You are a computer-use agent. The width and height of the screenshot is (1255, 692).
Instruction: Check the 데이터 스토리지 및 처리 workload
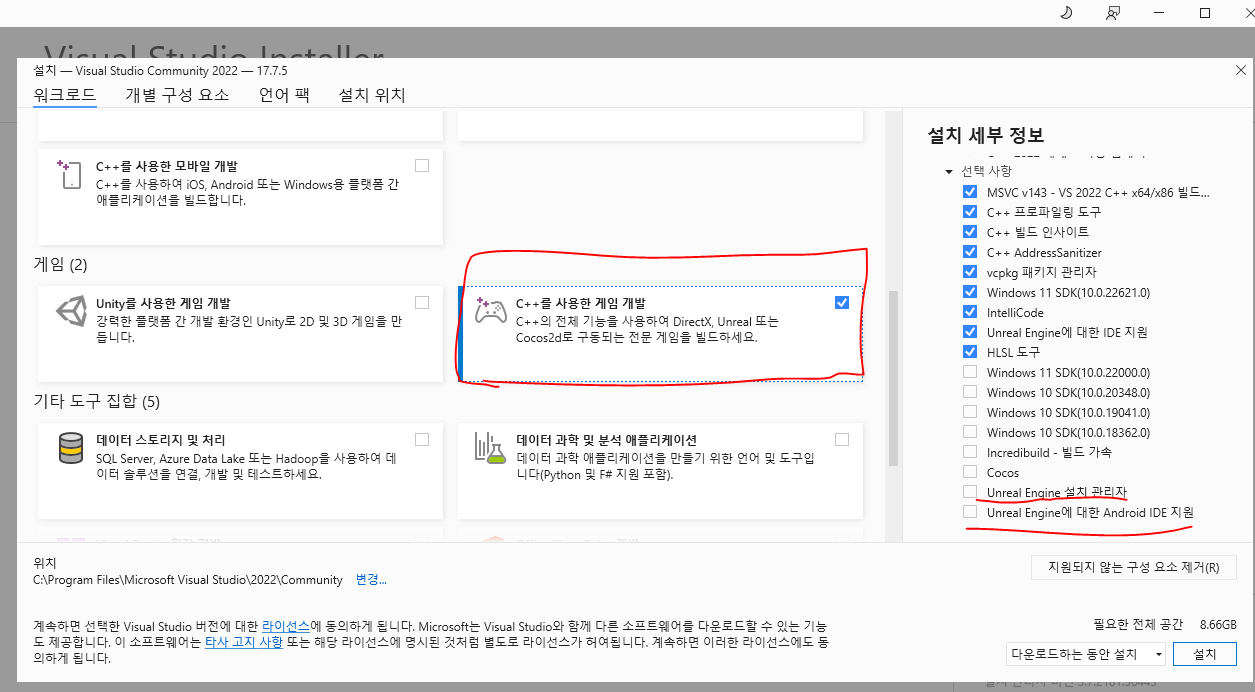pyautogui.click(x=422, y=439)
